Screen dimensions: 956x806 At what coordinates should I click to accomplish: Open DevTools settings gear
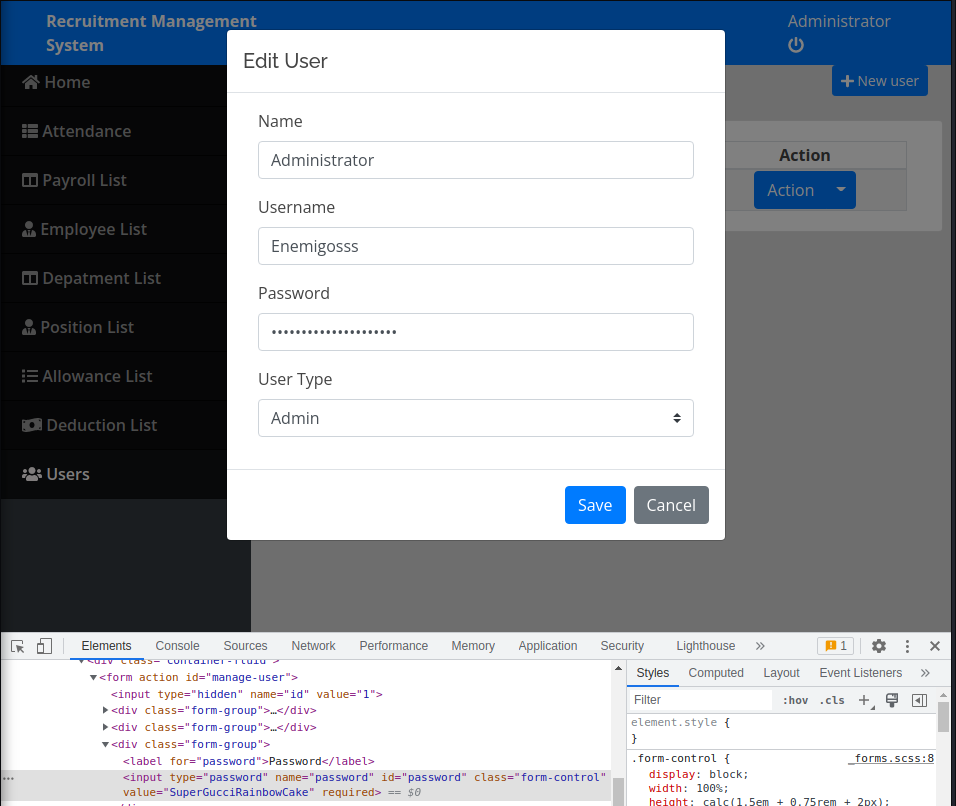879,646
